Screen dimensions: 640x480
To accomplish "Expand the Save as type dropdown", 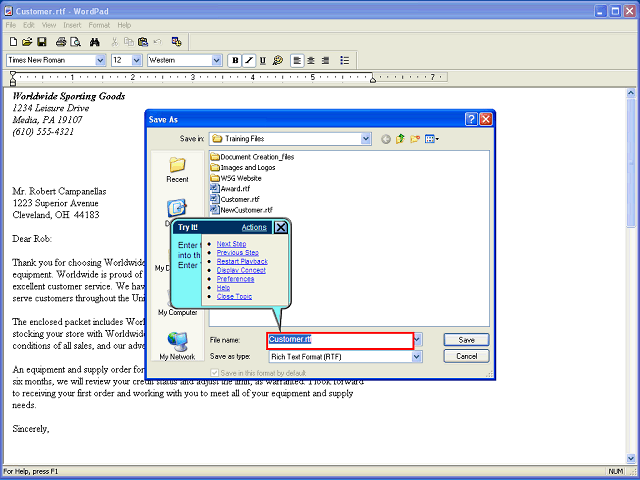I will tap(416, 357).
